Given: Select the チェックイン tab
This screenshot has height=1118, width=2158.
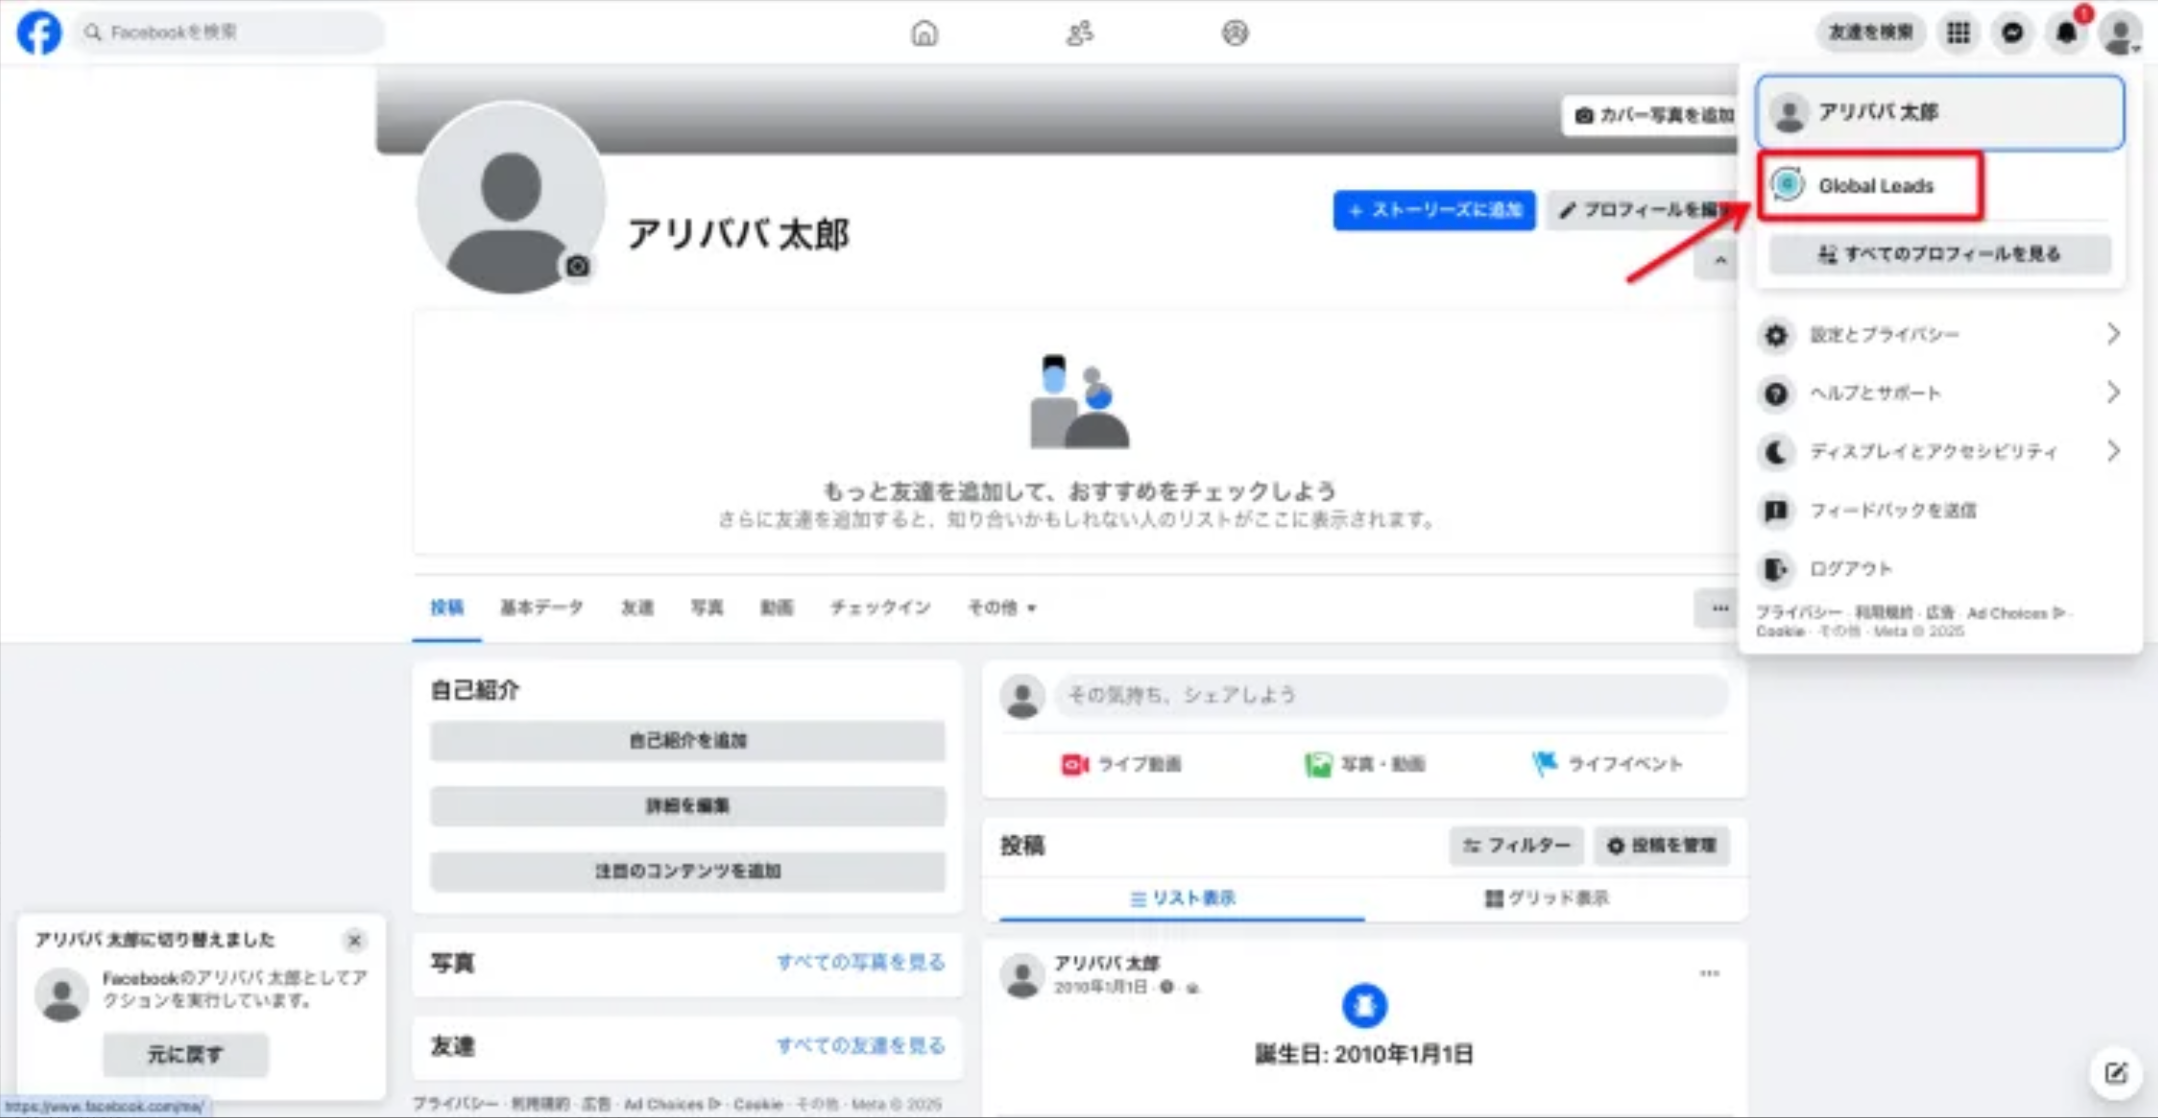Looking at the screenshot, I should pyautogui.click(x=880, y=607).
